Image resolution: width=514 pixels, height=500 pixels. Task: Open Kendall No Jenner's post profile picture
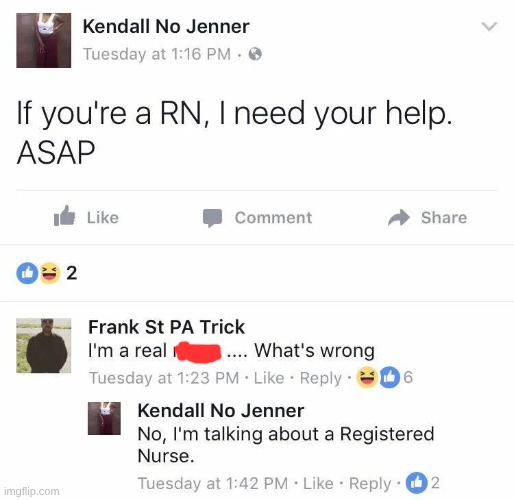44,40
